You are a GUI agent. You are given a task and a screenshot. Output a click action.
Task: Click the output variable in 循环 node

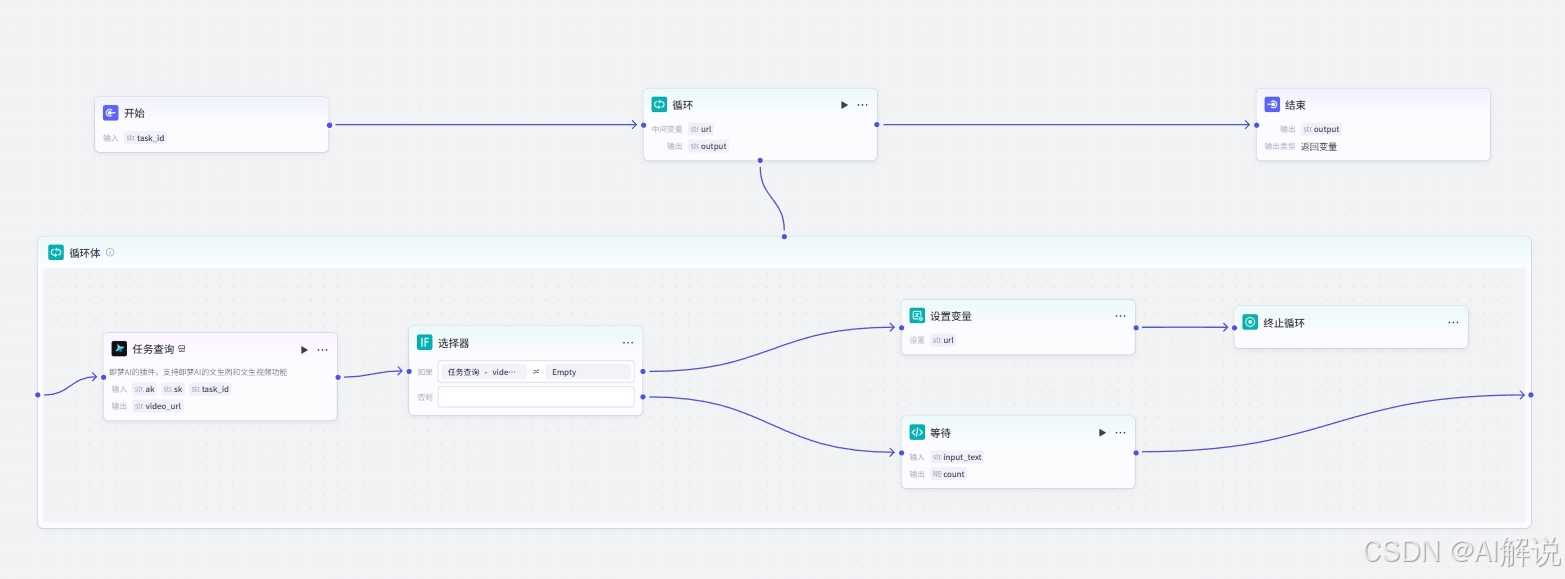pos(708,146)
